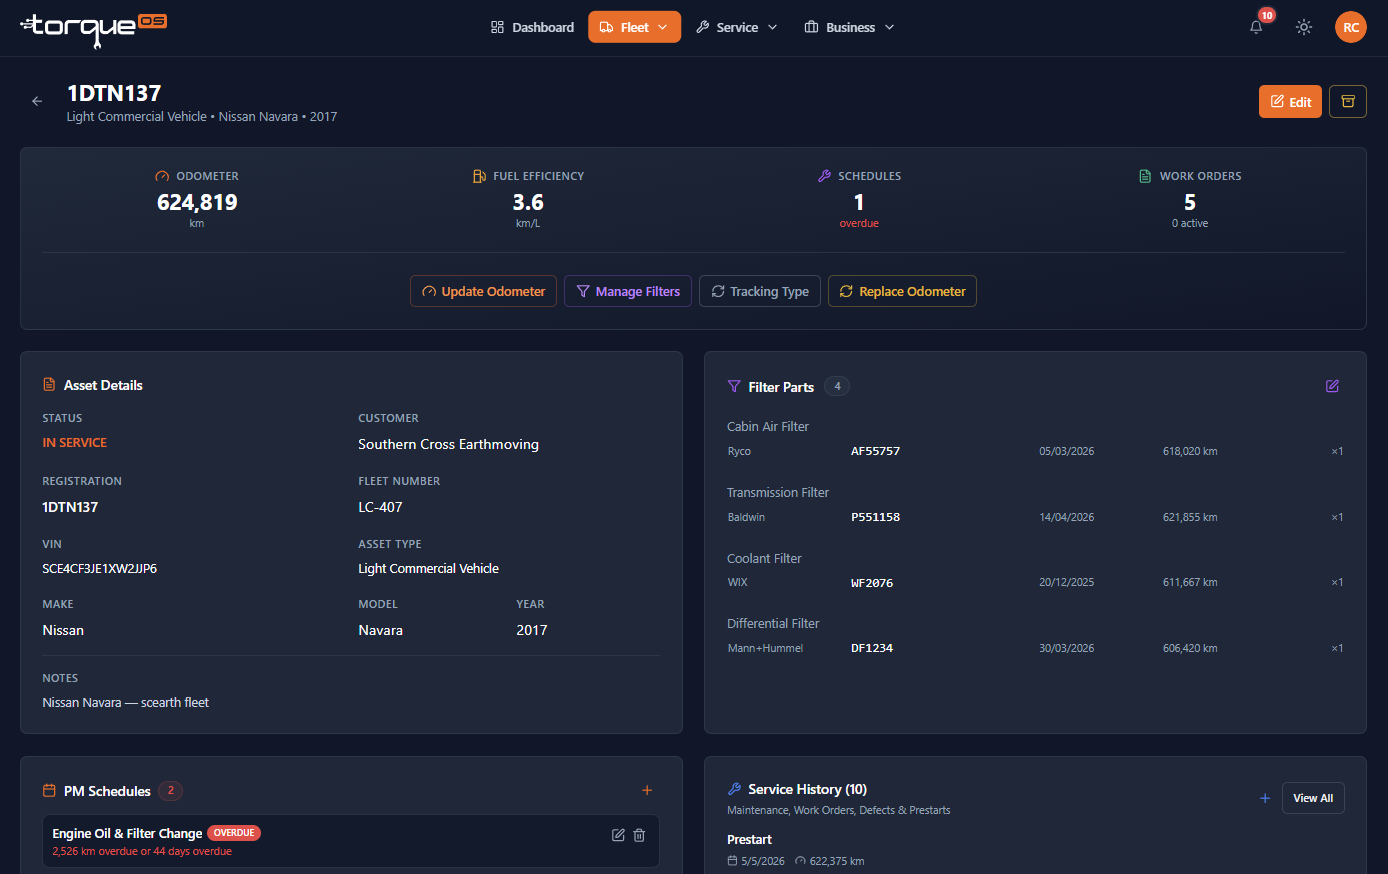Click Update Odometer

click(x=483, y=291)
